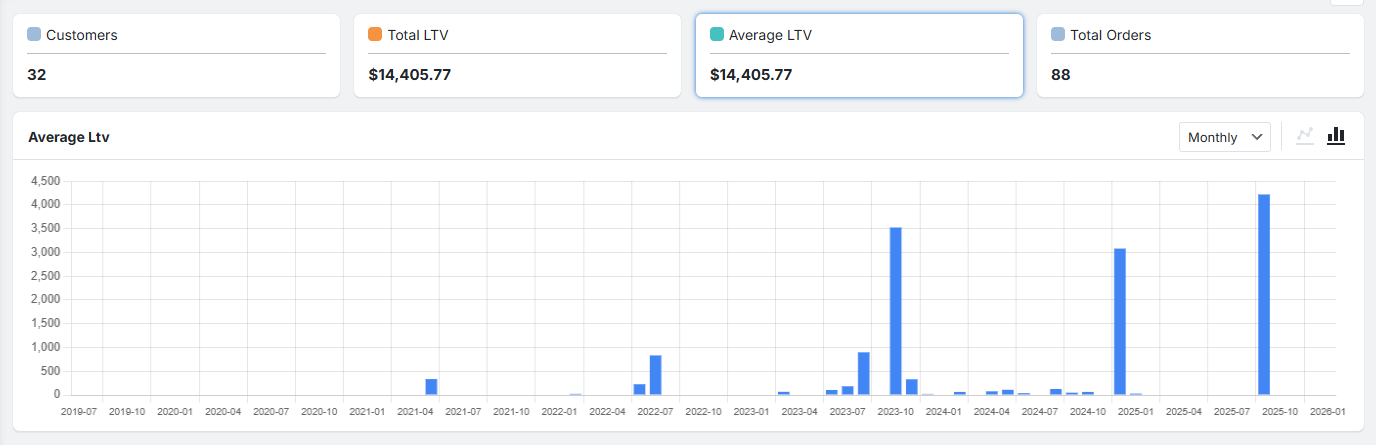The image size is (1376, 445).
Task: Click the 88 value under Total Orders
Action: pos(1061,74)
